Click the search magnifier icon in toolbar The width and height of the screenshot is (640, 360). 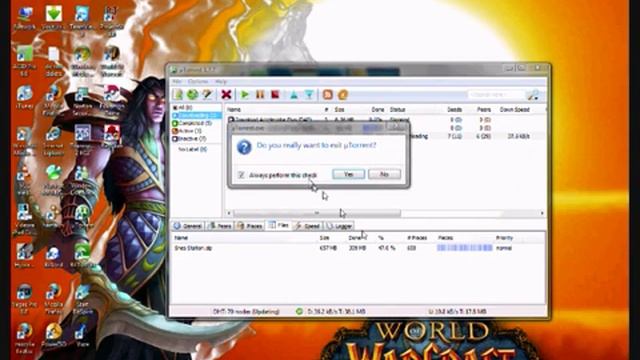pyautogui.click(x=533, y=95)
